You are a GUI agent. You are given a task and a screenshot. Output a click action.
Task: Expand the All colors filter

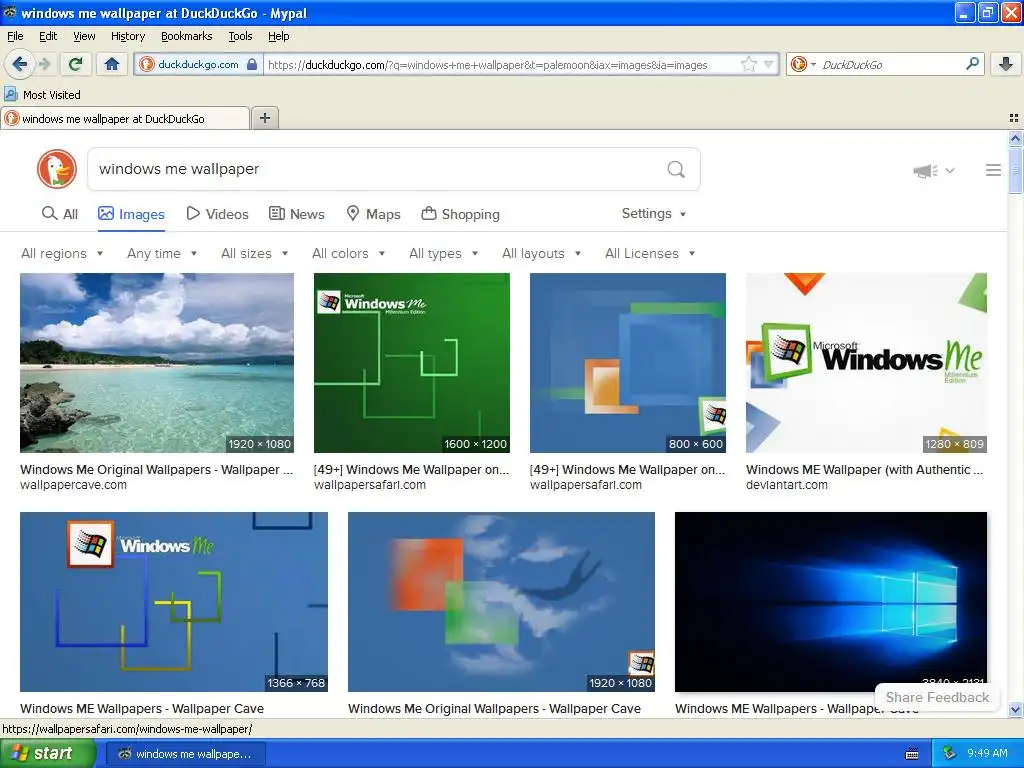[348, 253]
